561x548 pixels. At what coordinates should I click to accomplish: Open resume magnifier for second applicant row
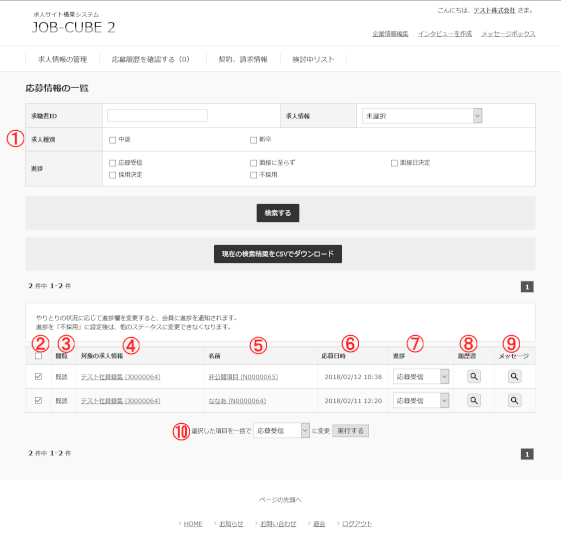tap(474, 400)
